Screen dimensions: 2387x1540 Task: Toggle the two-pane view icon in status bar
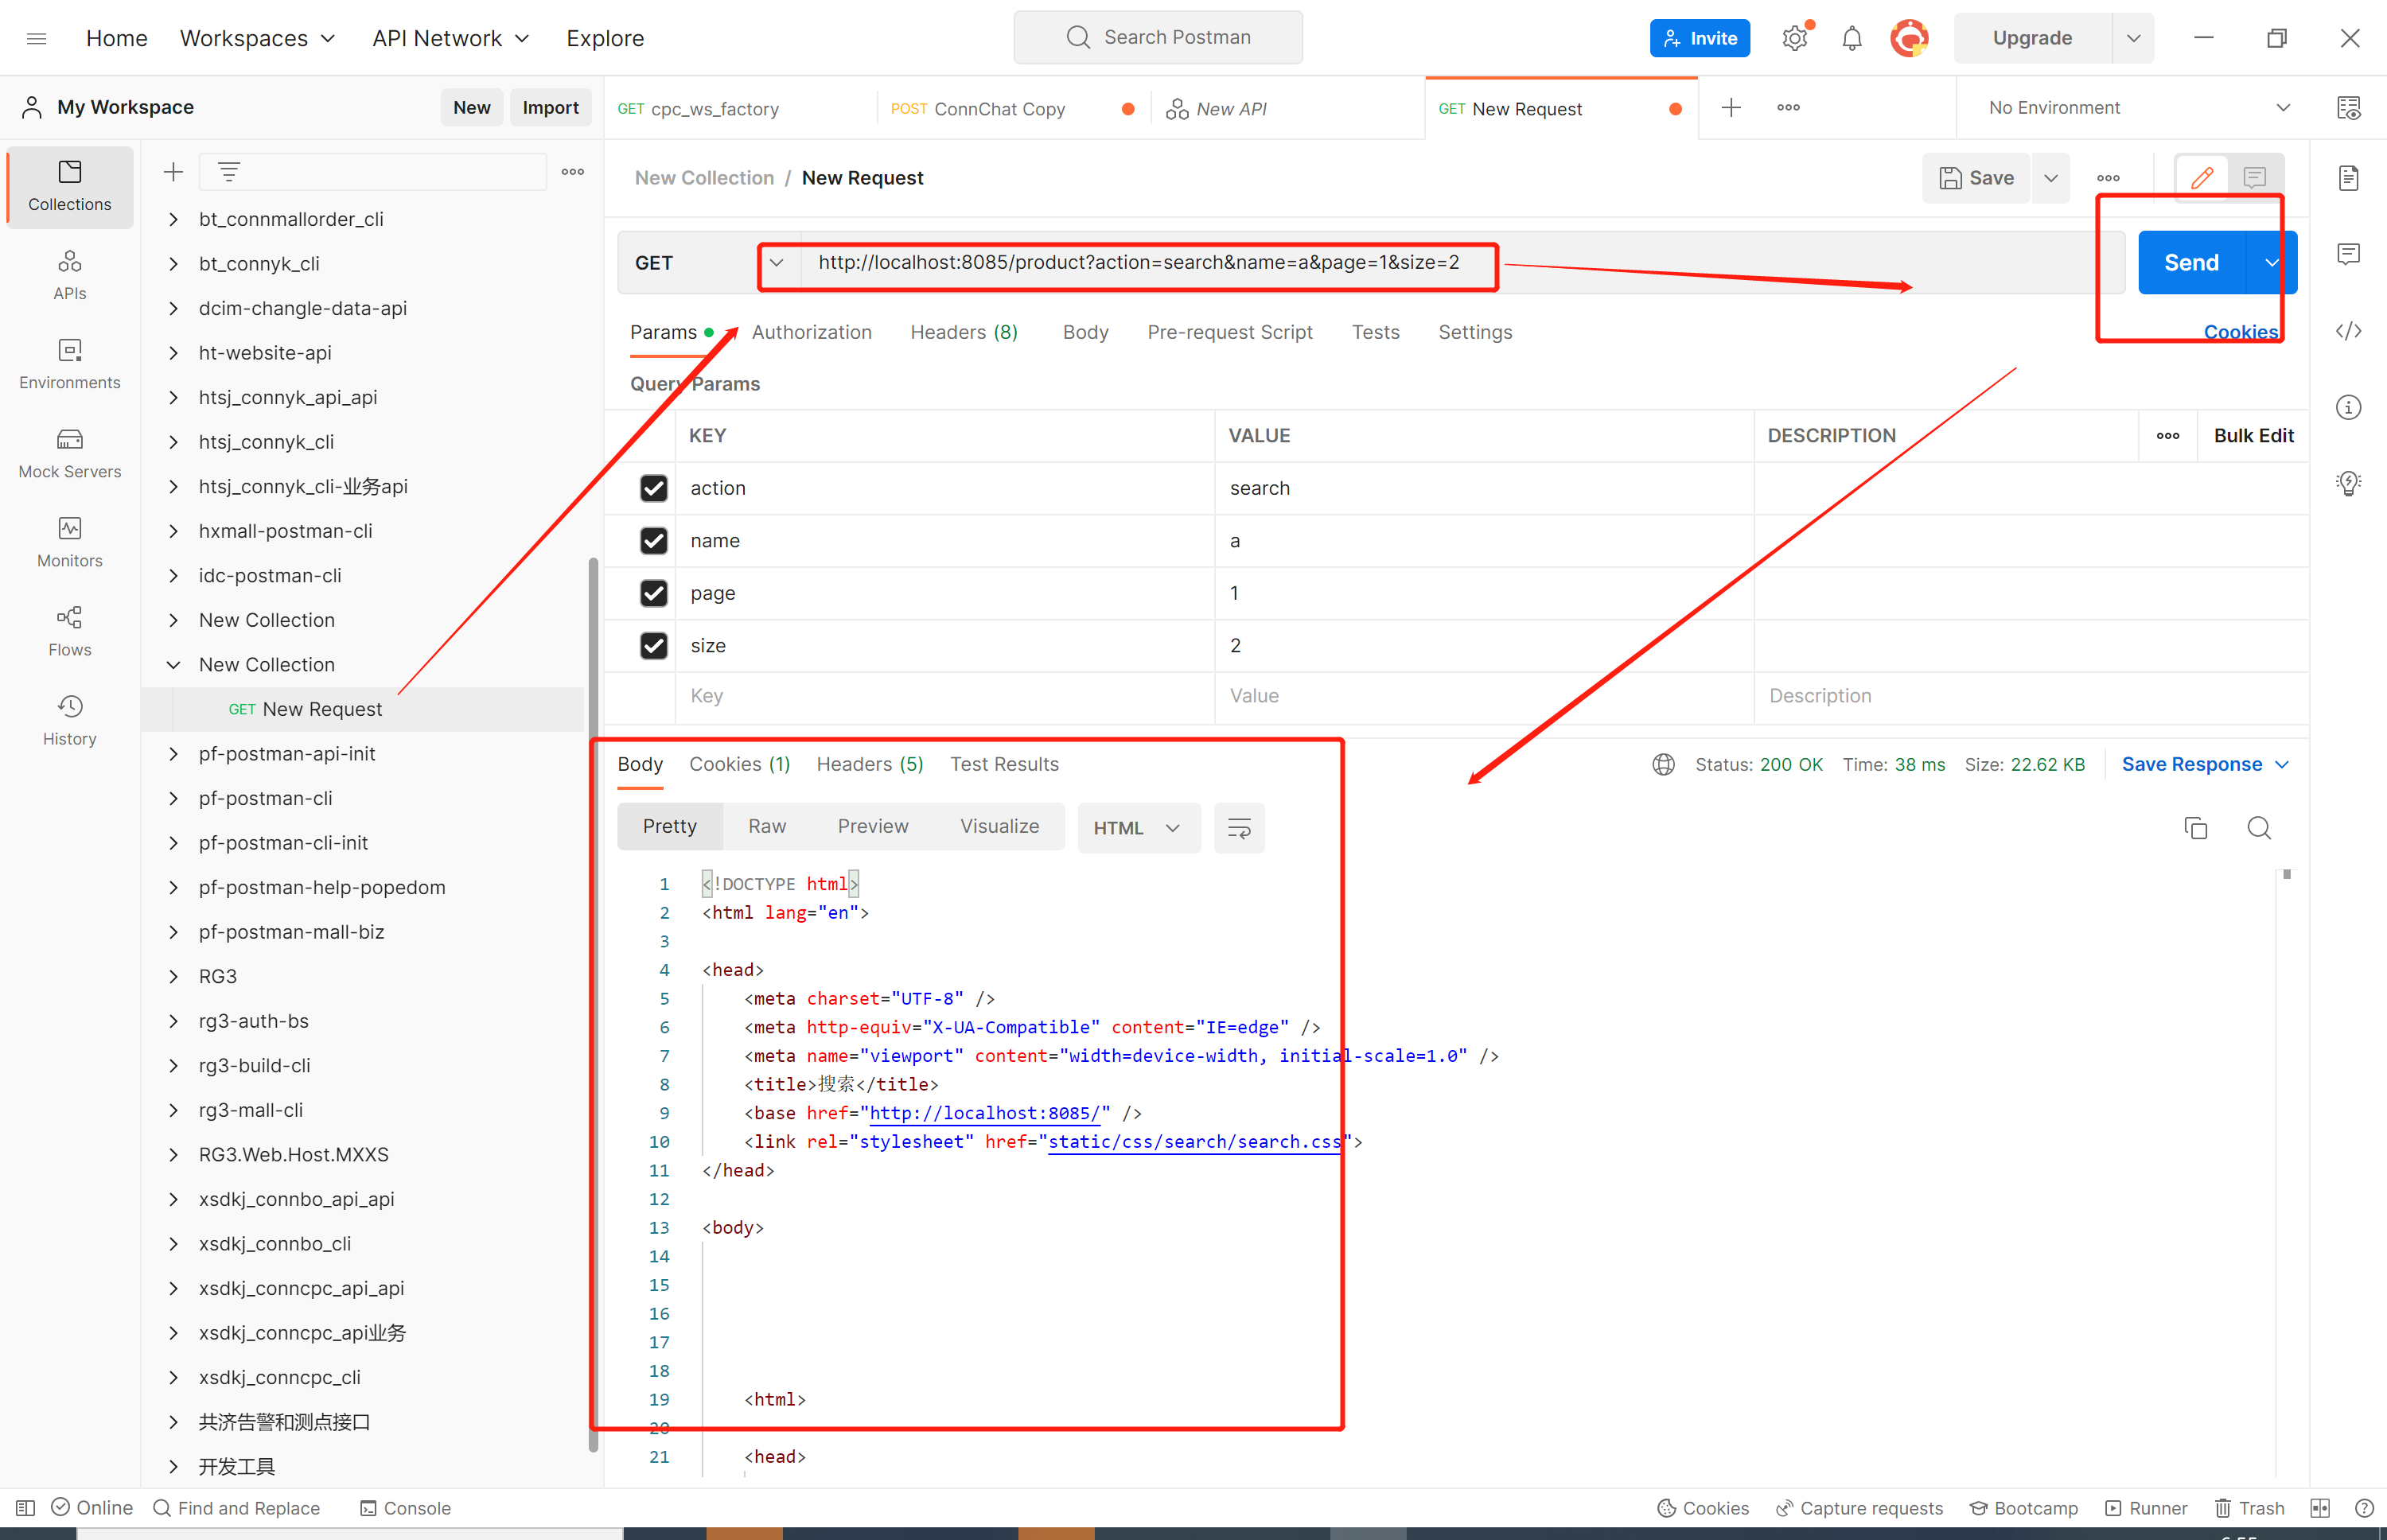click(x=2321, y=1508)
